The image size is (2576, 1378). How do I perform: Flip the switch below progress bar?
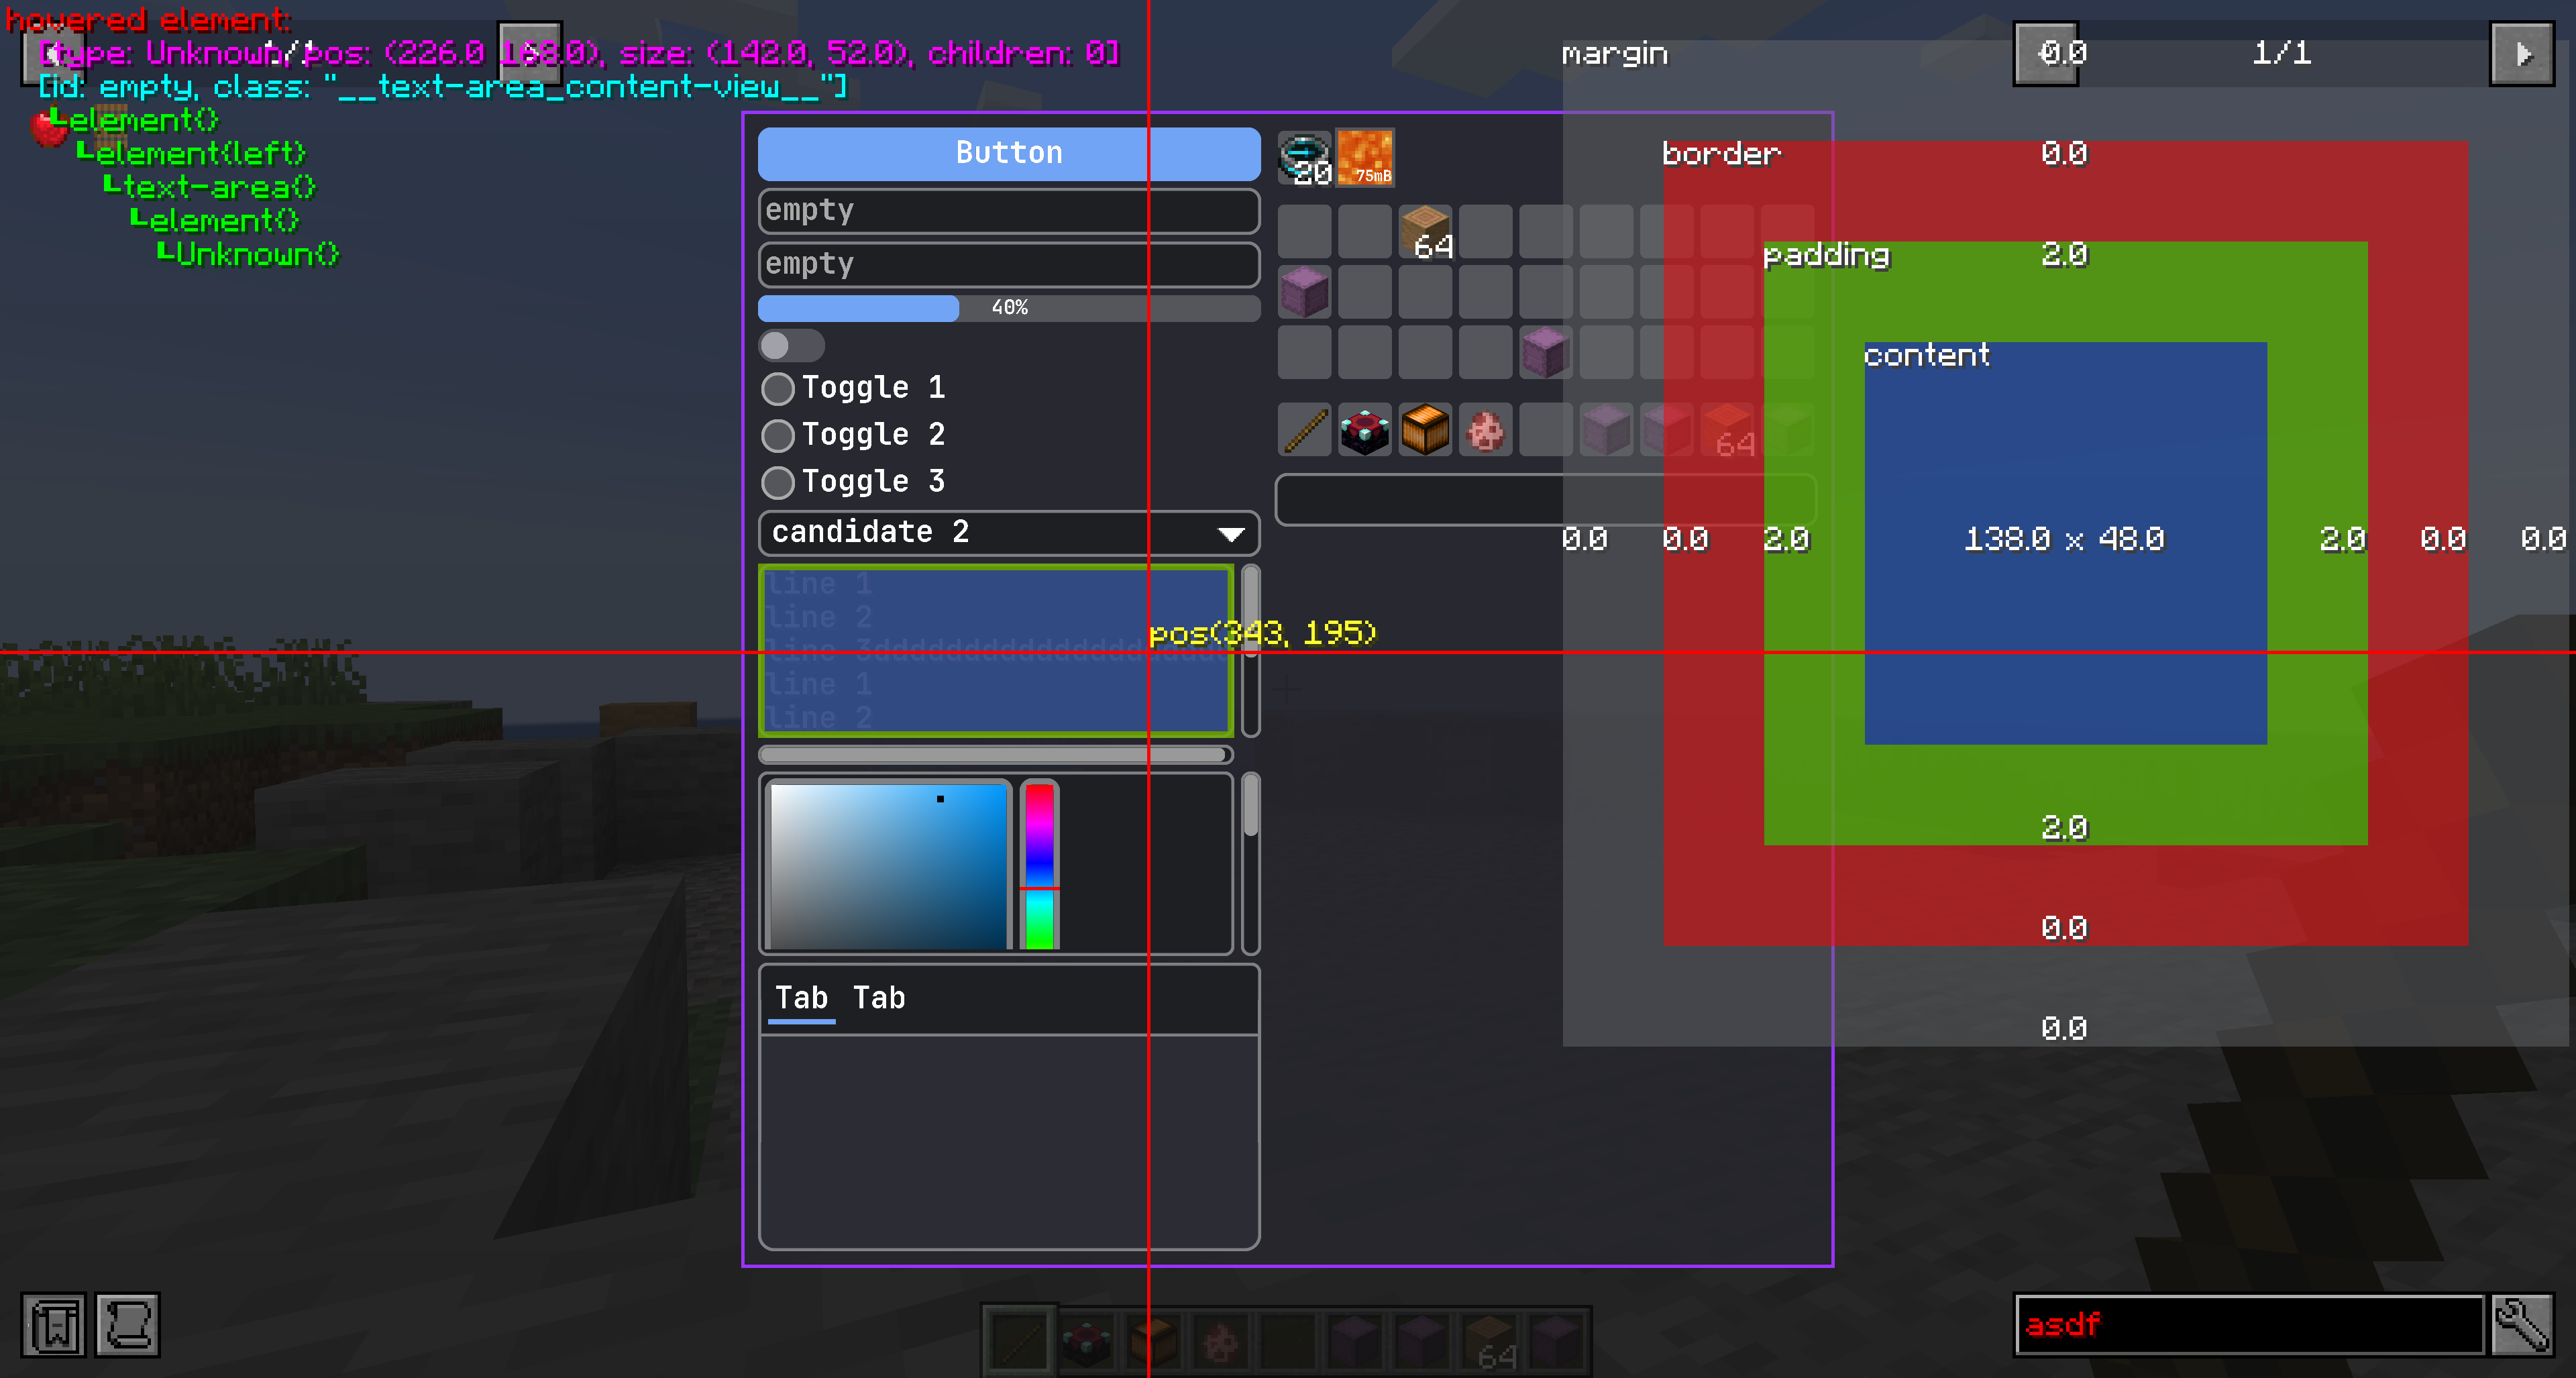pos(791,346)
